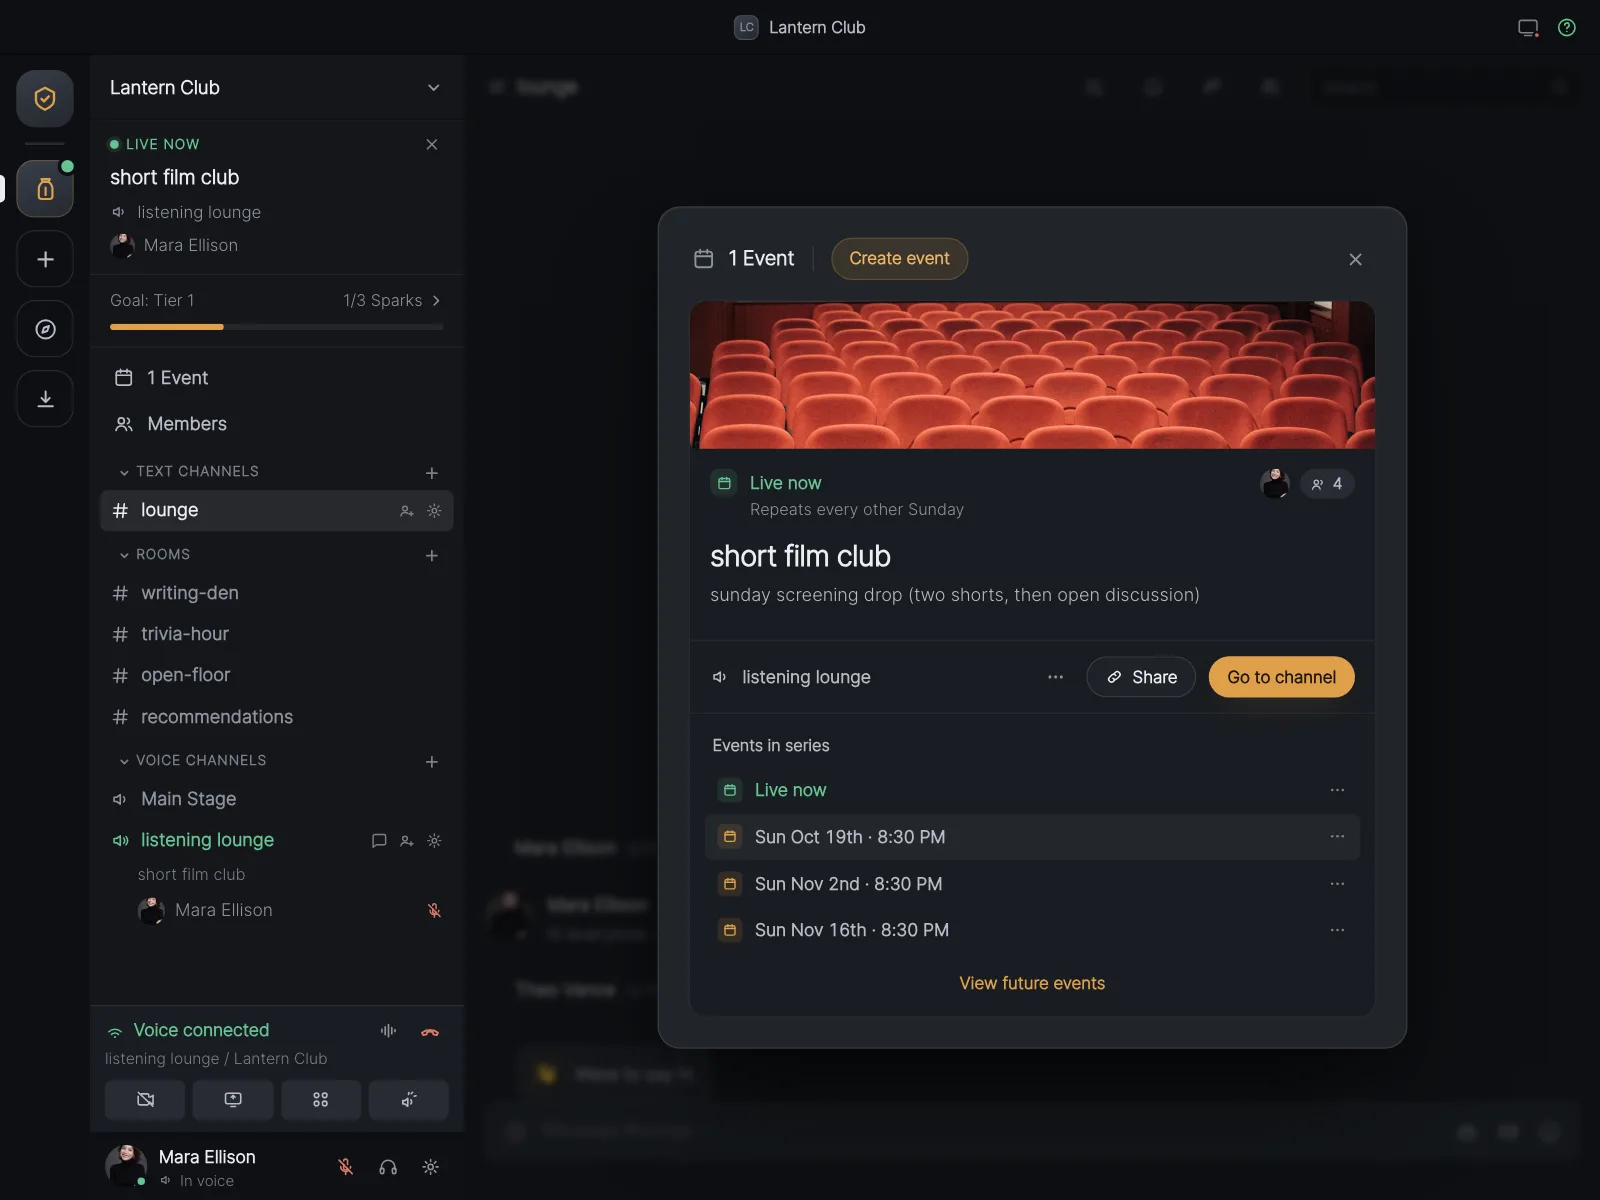Open the Members list in sidebar
The height and width of the screenshot is (1200, 1600).
(x=276, y=424)
